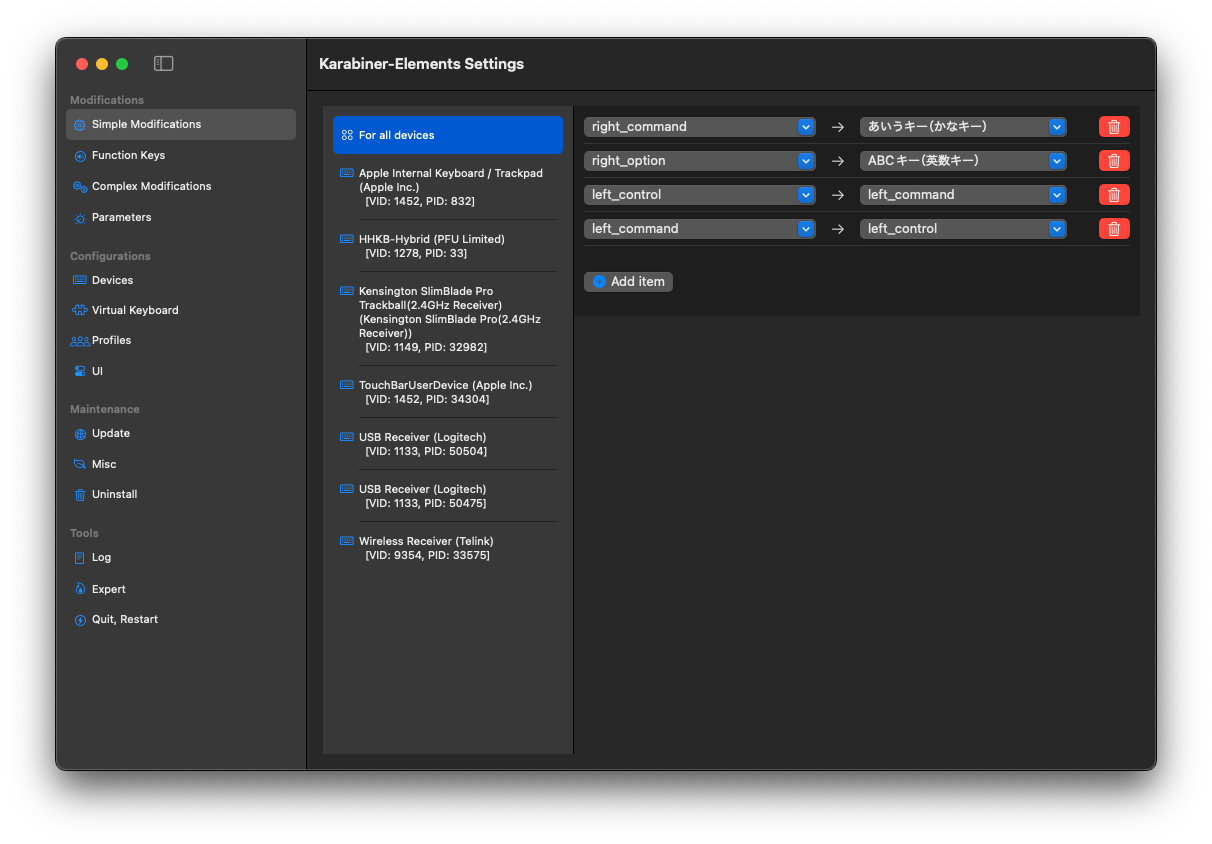1212x844 pixels.
Task: Click the Uninstall trash icon in sidebar
Action: pos(80,495)
